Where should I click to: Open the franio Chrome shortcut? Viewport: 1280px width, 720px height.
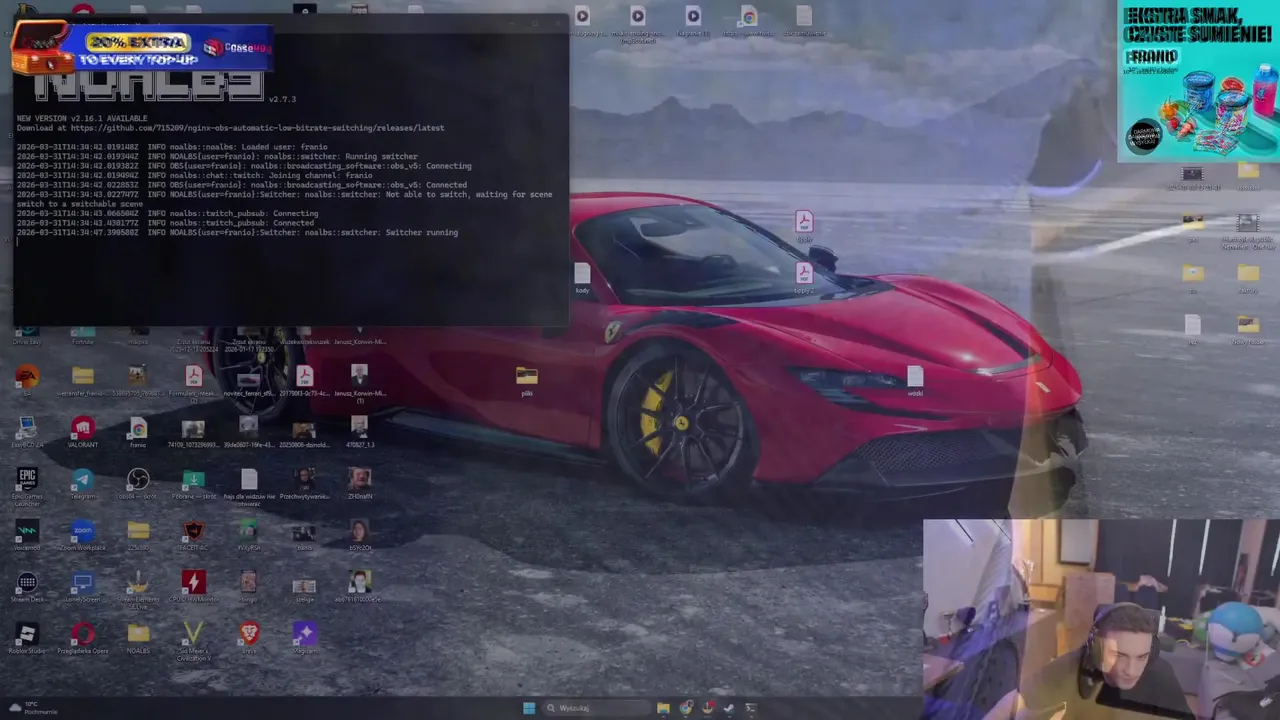pos(138,432)
